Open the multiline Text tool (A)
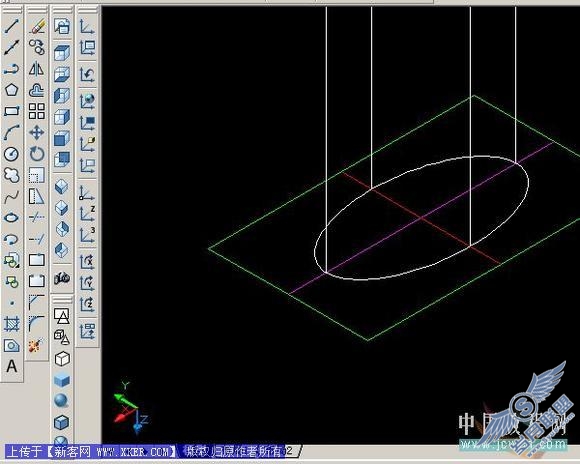Screen dimensions: 580x464 [11, 366]
